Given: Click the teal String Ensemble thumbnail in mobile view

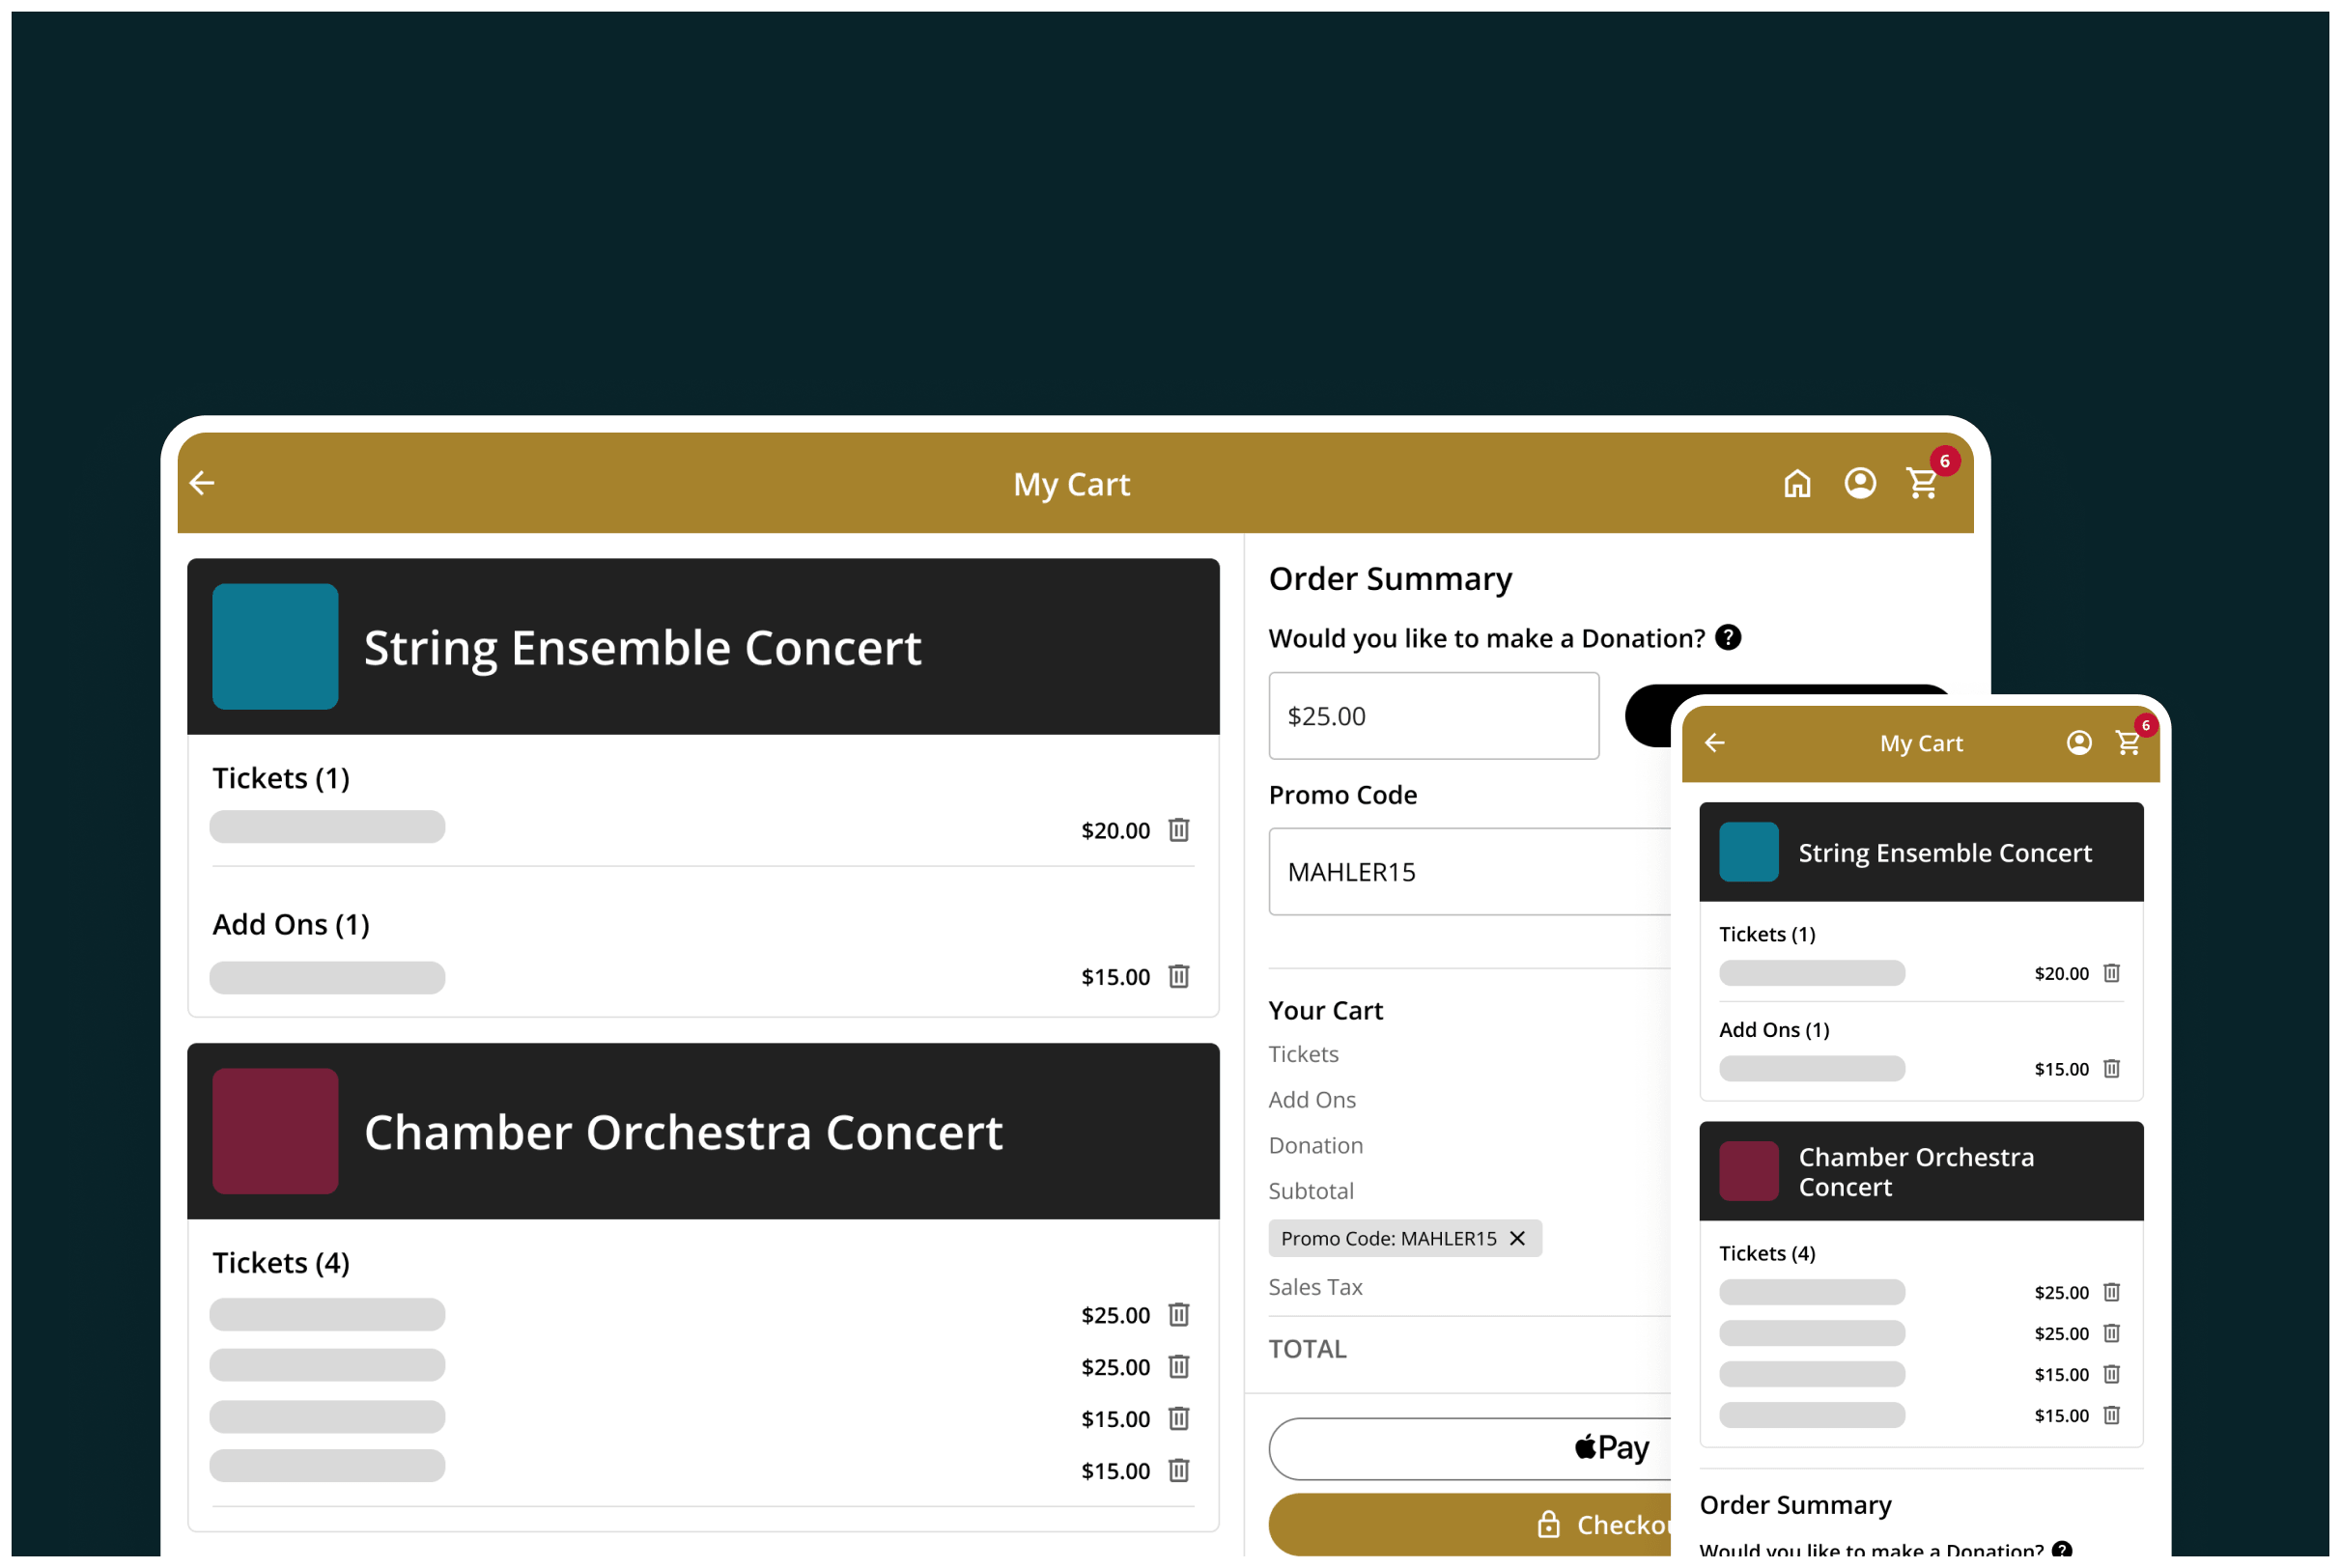Looking at the screenshot, I should pos(1748,851).
